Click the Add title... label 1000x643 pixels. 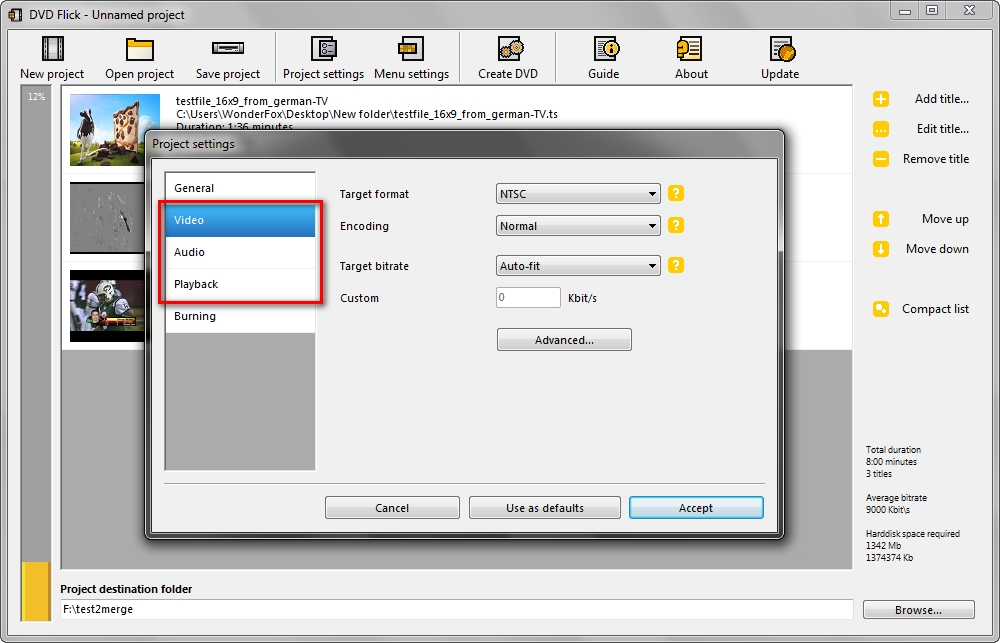pyautogui.click(x=941, y=99)
